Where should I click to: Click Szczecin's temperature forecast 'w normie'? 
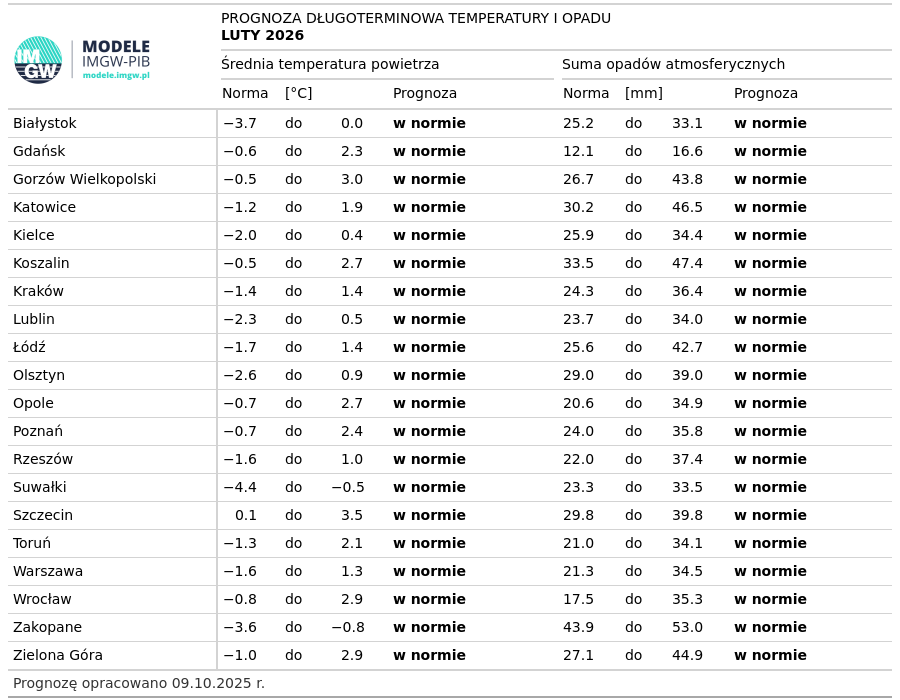coord(429,516)
